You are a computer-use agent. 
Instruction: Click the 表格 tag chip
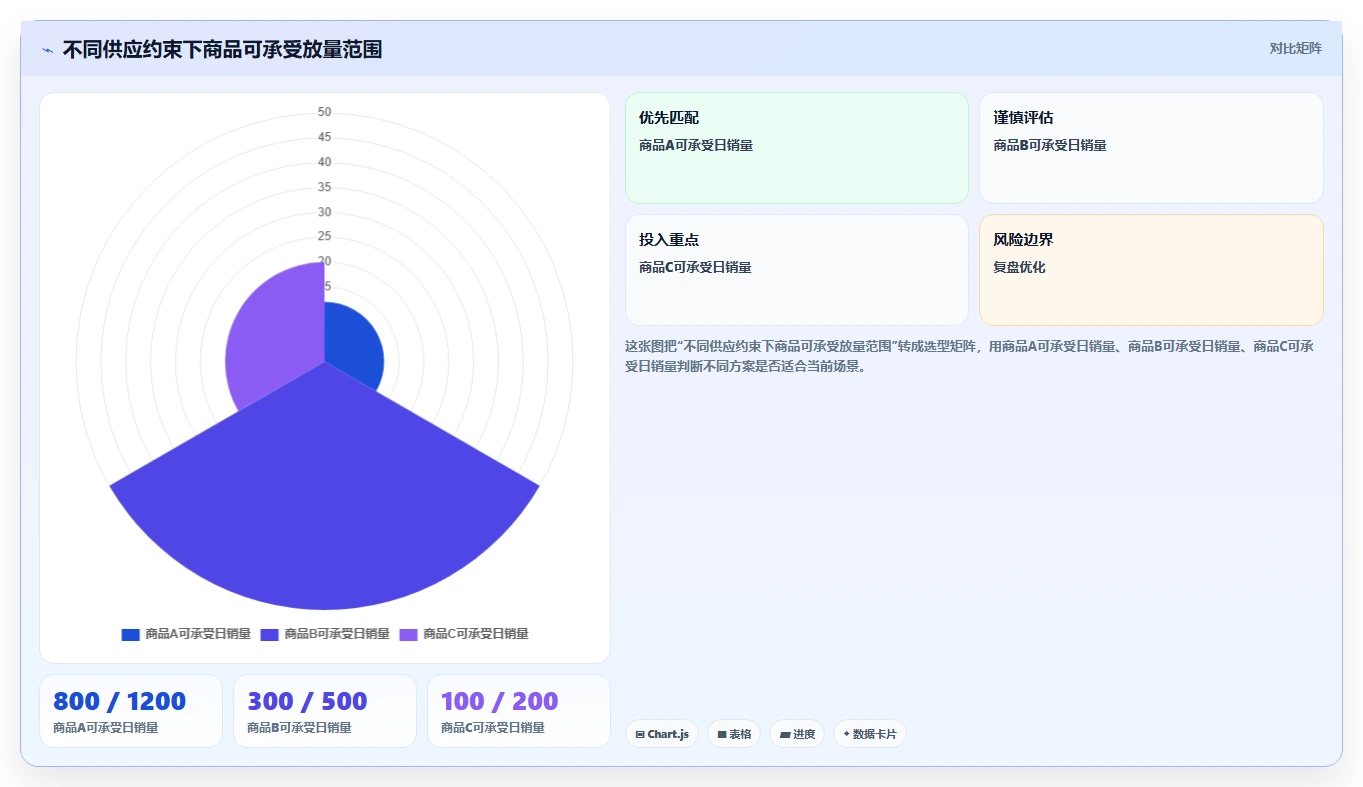734,734
